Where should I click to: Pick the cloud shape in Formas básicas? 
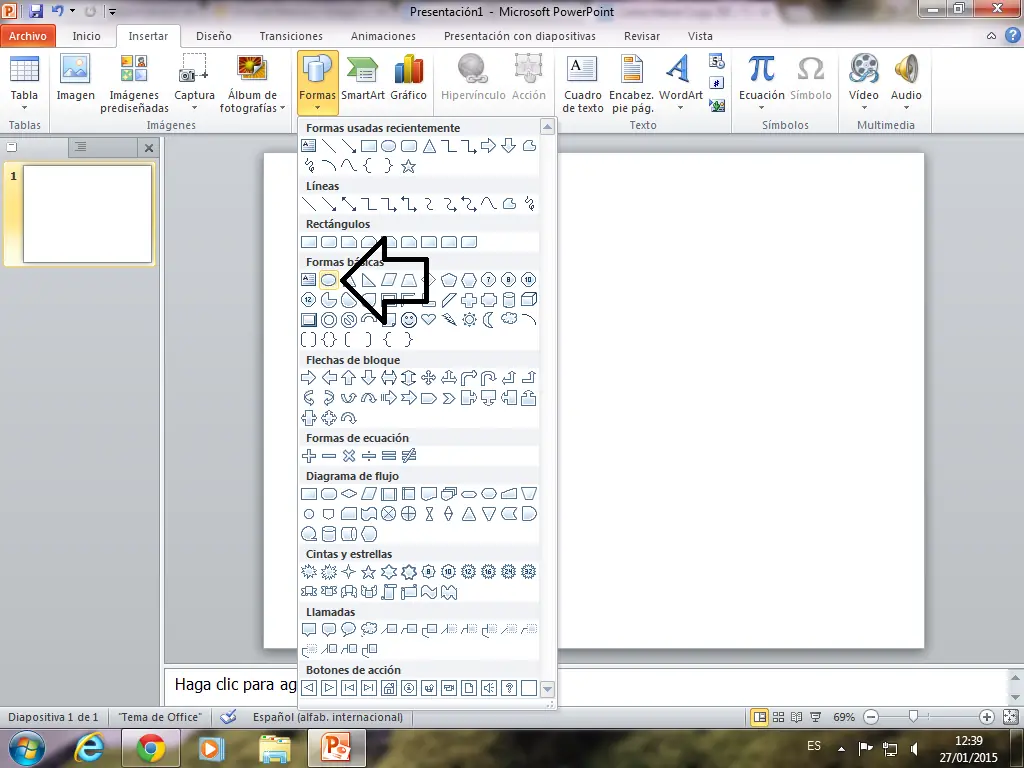pos(509,319)
